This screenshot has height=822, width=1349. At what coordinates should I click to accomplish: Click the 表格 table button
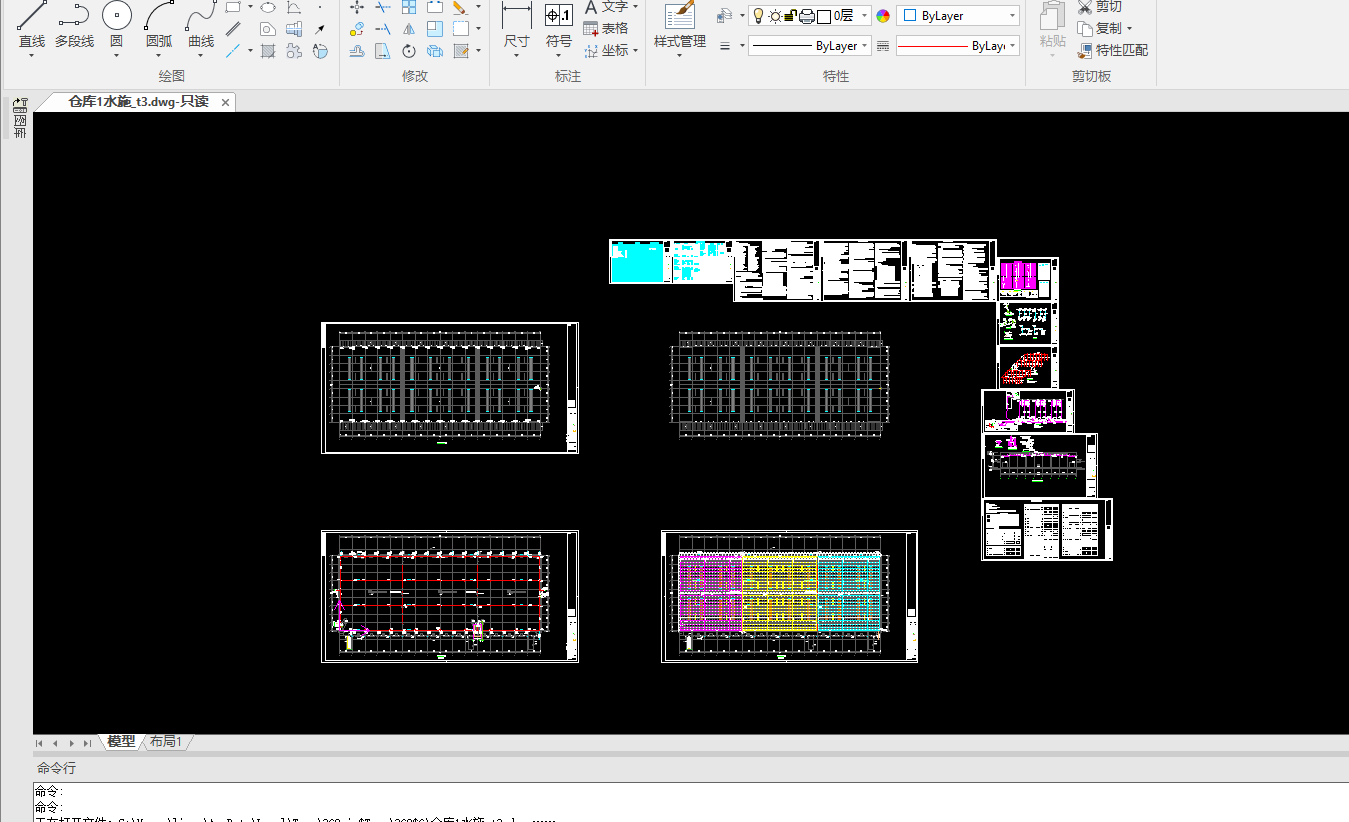(x=606, y=29)
